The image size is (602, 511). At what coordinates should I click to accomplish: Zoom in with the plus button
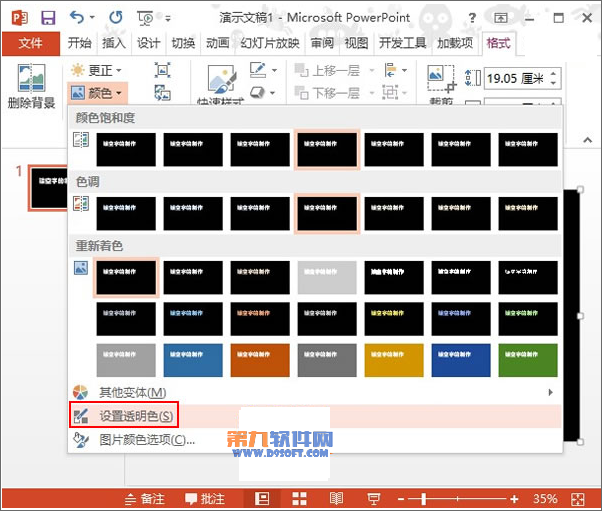[514, 499]
